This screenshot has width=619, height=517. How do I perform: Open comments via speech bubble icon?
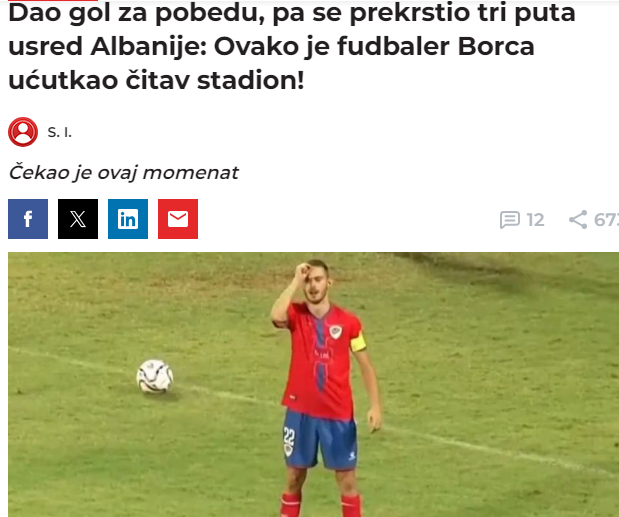[x=510, y=220]
